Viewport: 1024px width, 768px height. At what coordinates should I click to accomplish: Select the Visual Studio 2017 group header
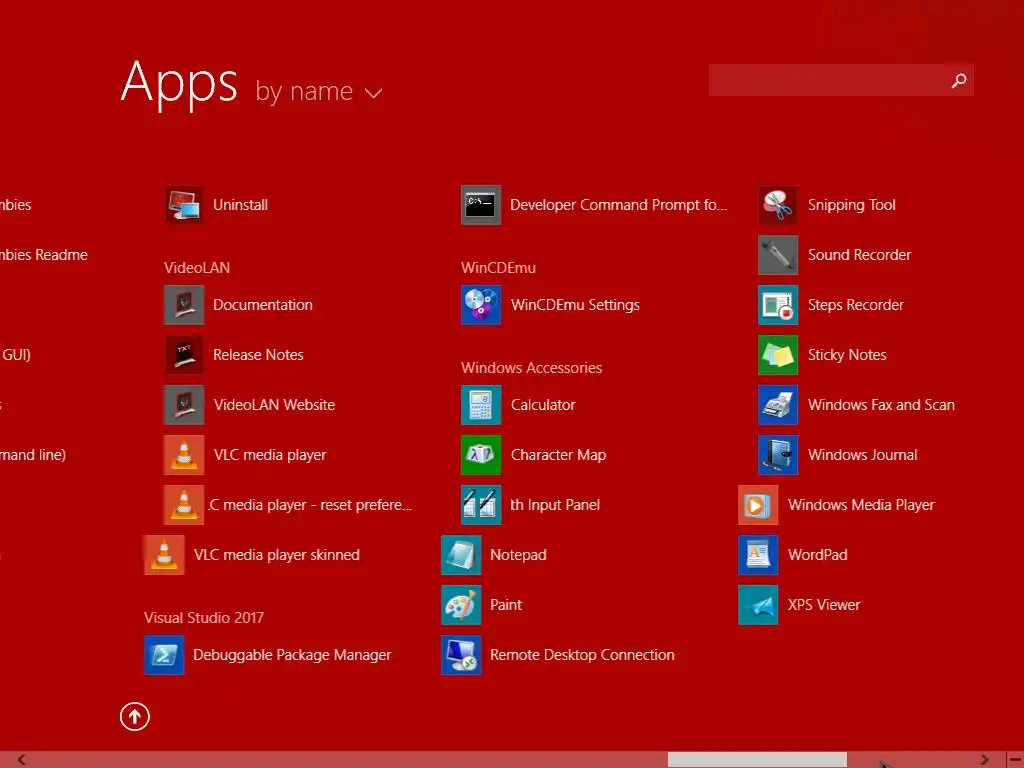click(204, 618)
